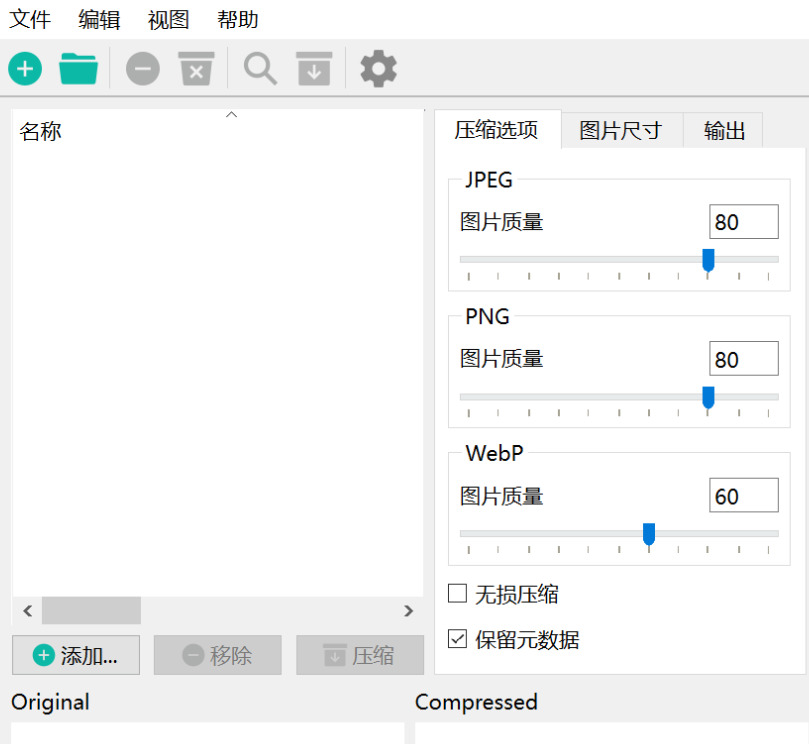
Task: Click the gray remove item toolbar icon
Action: click(x=143, y=69)
